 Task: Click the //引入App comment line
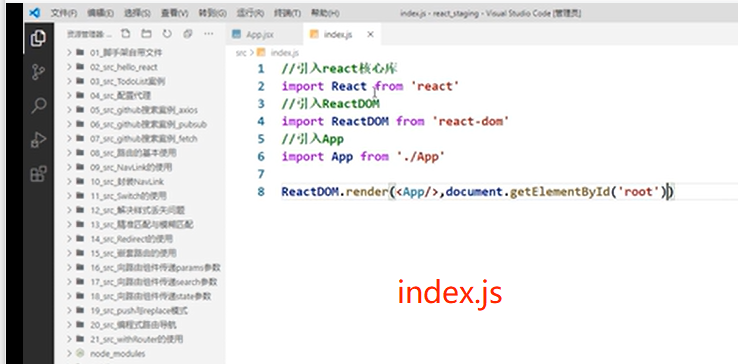[313, 139]
